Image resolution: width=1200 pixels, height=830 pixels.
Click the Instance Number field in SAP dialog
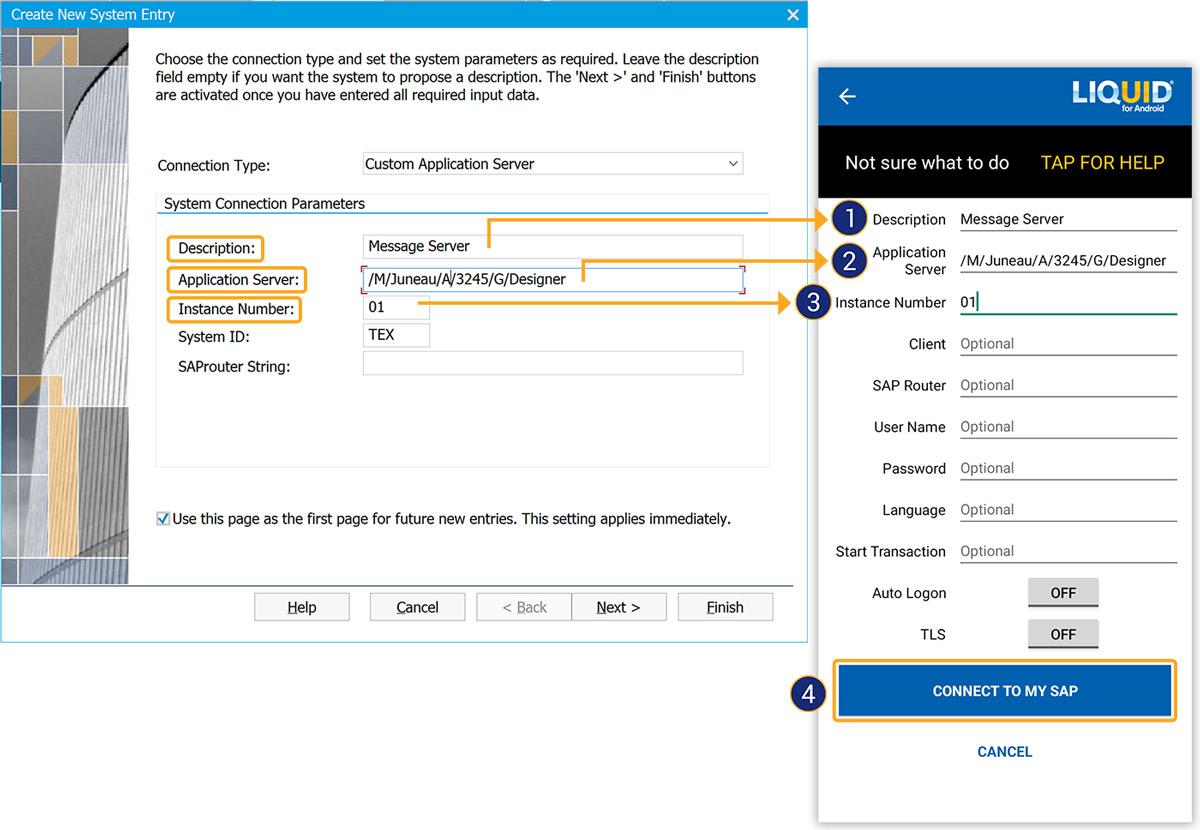coord(396,307)
